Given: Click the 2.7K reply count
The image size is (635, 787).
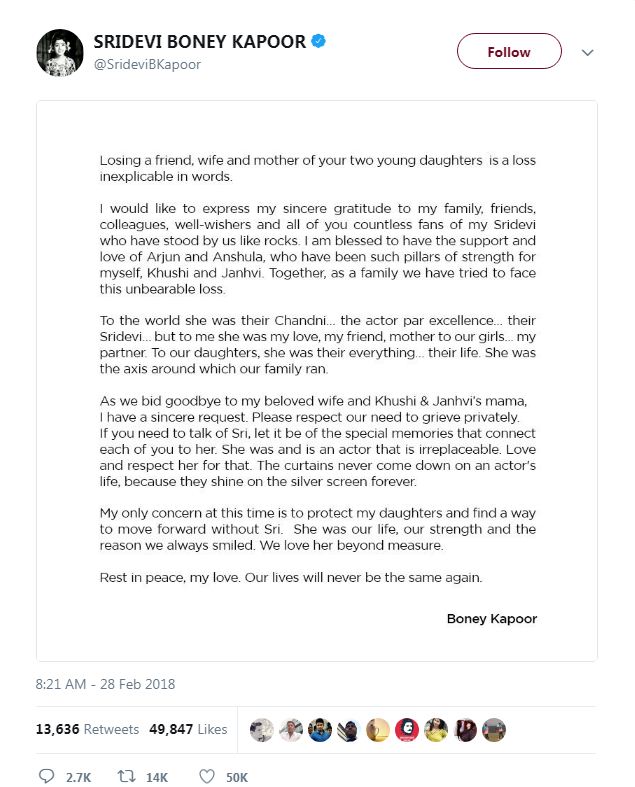Looking at the screenshot, I should (x=76, y=776).
